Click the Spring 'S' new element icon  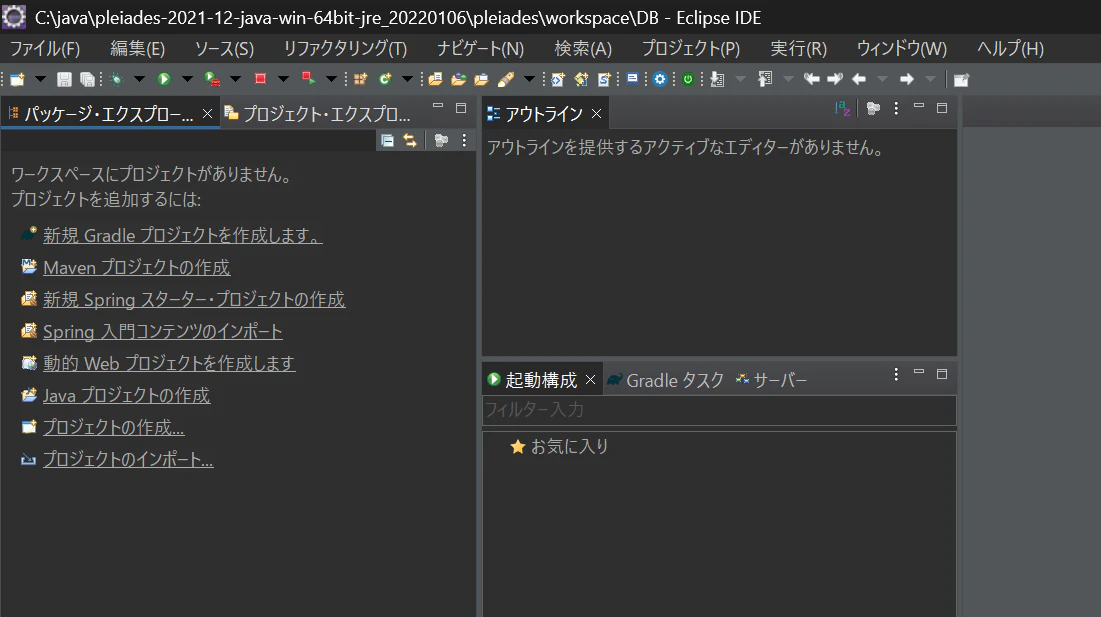604,79
